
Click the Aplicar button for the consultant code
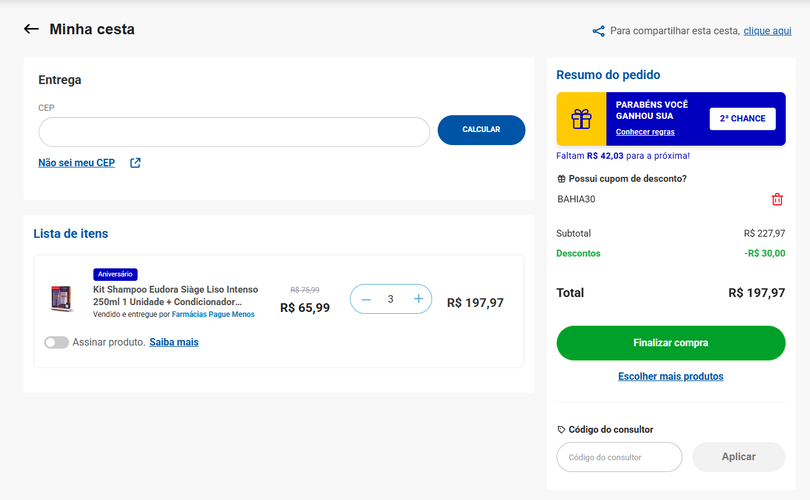coord(739,457)
